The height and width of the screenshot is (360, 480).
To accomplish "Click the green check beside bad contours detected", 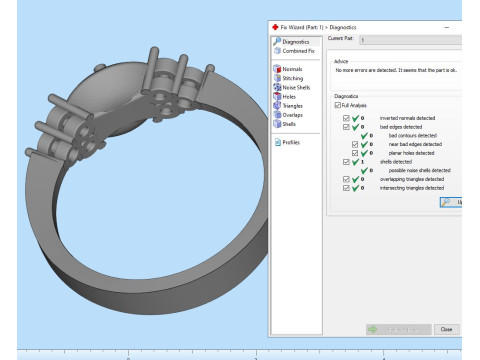I will point(364,136).
